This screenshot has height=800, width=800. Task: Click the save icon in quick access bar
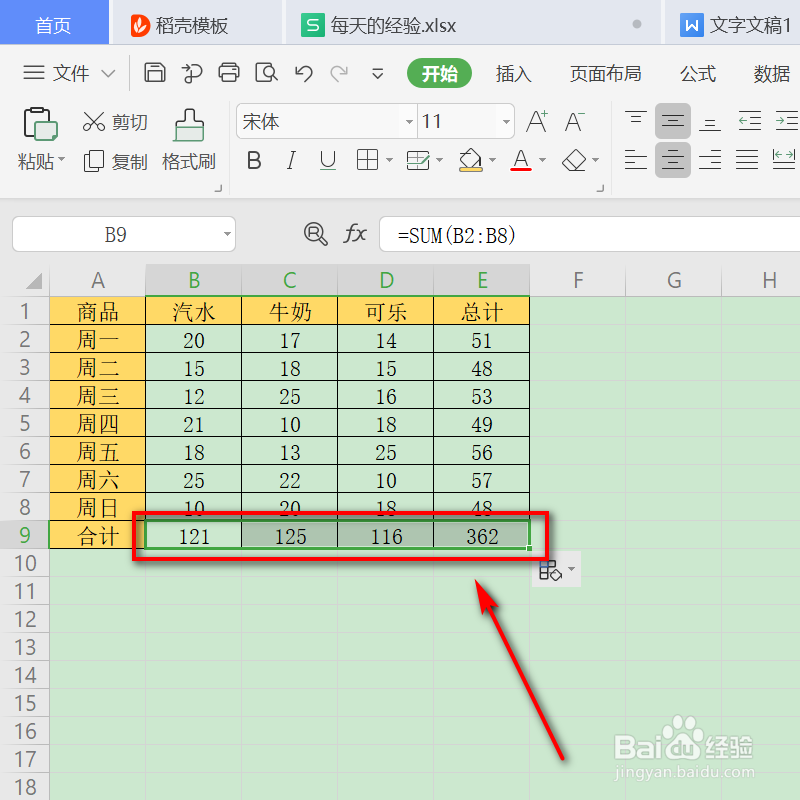coord(155,73)
